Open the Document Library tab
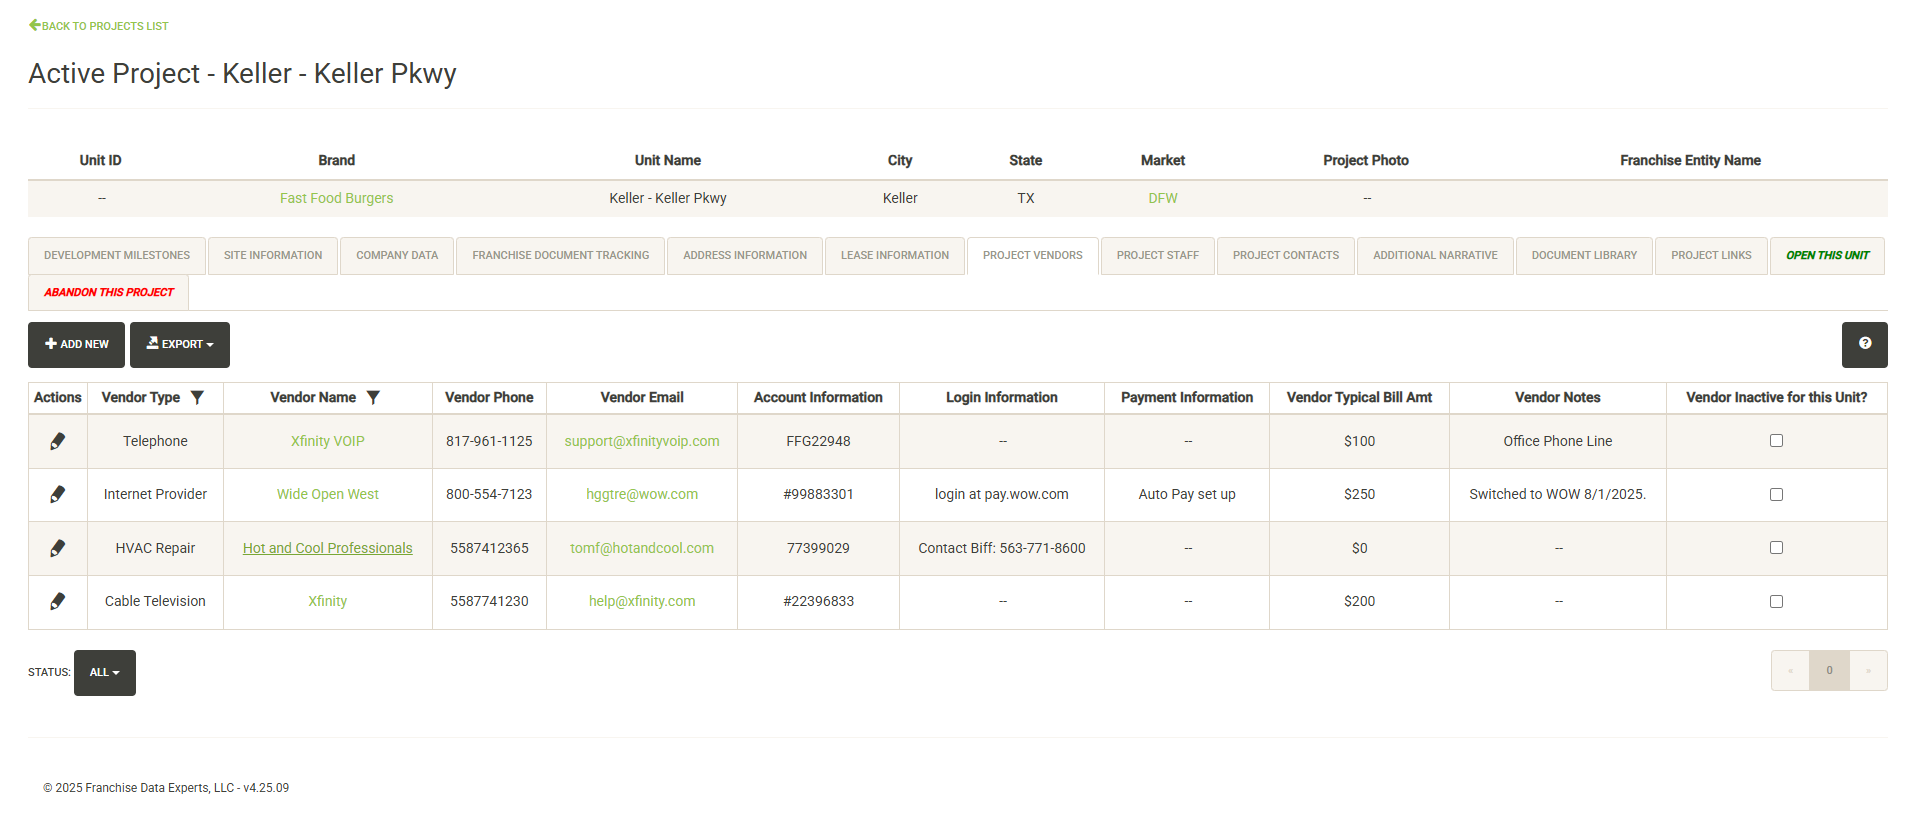The width and height of the screenshot is (1917, 815). [1584, 256]
